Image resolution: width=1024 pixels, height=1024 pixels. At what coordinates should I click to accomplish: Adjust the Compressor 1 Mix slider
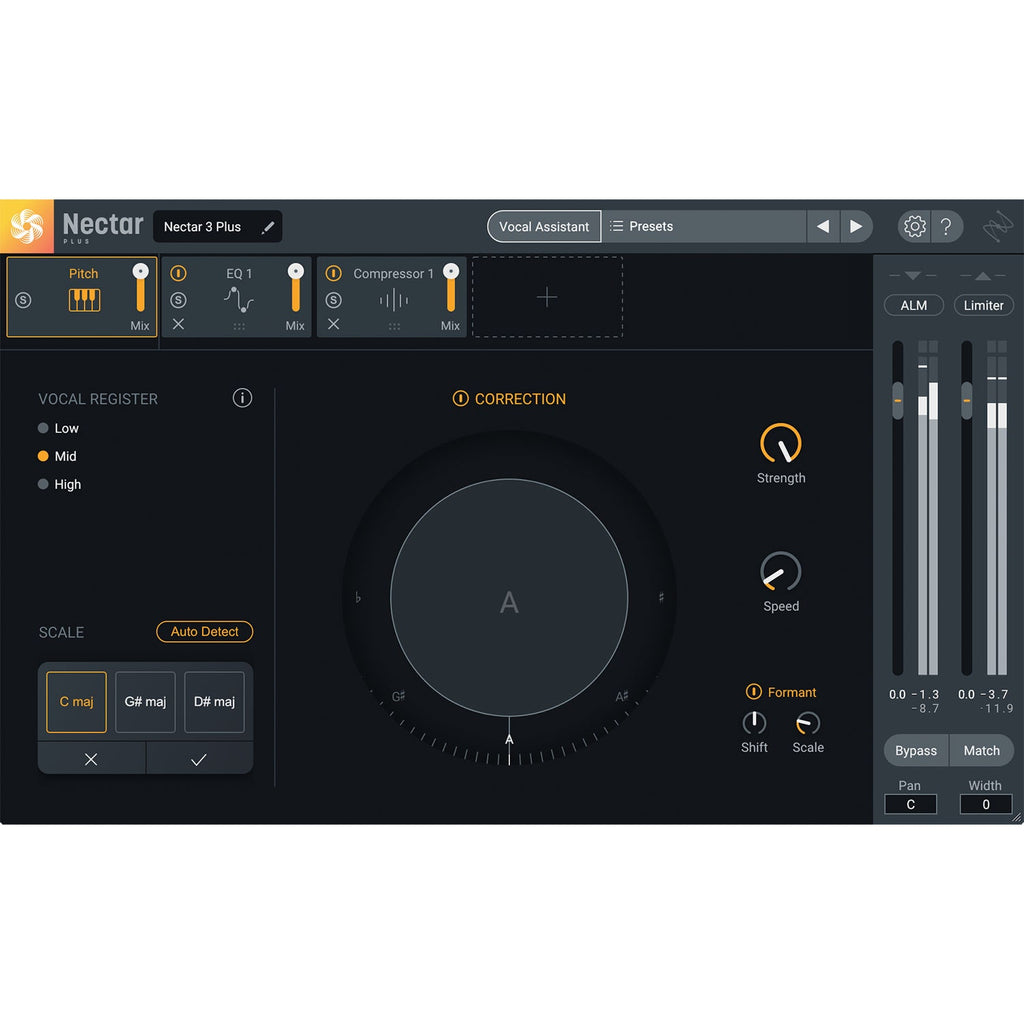451,288
